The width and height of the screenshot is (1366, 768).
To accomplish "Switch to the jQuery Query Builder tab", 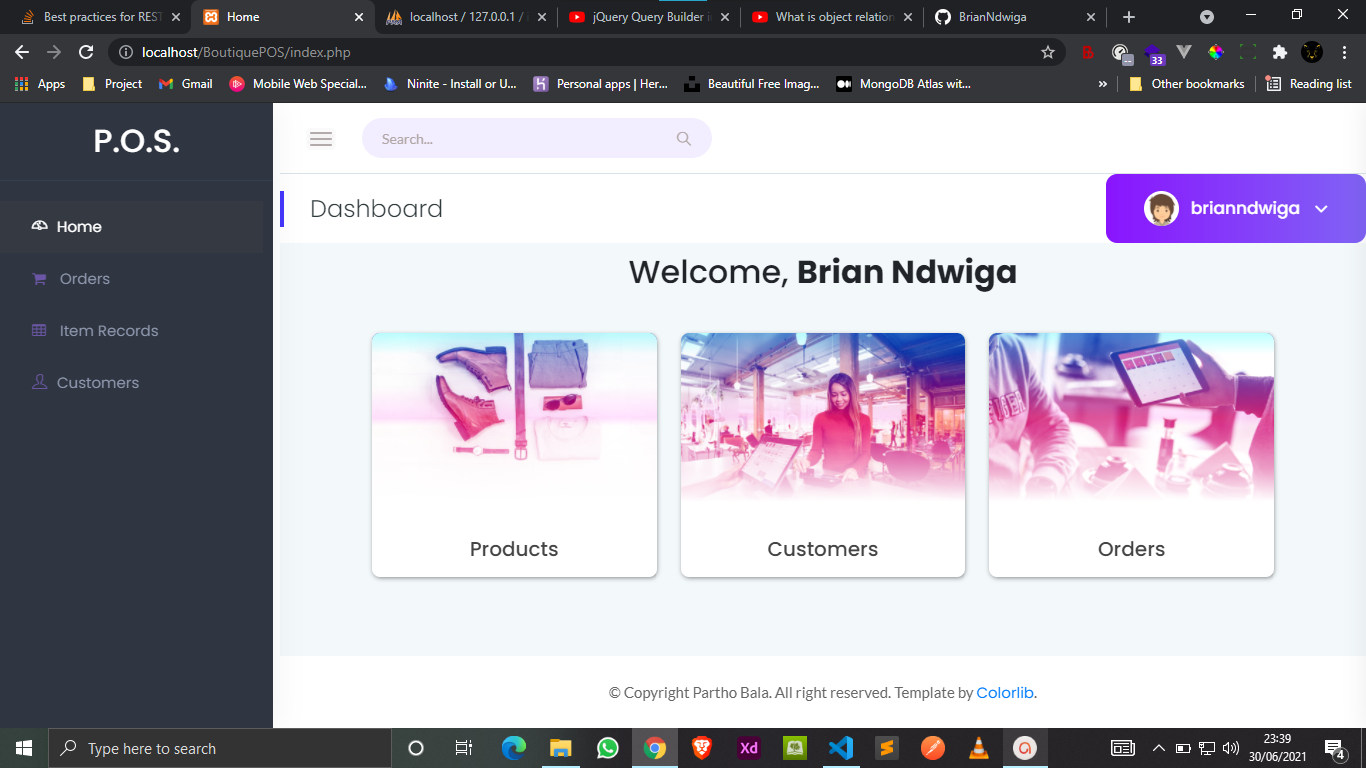I will coord(649,17).
